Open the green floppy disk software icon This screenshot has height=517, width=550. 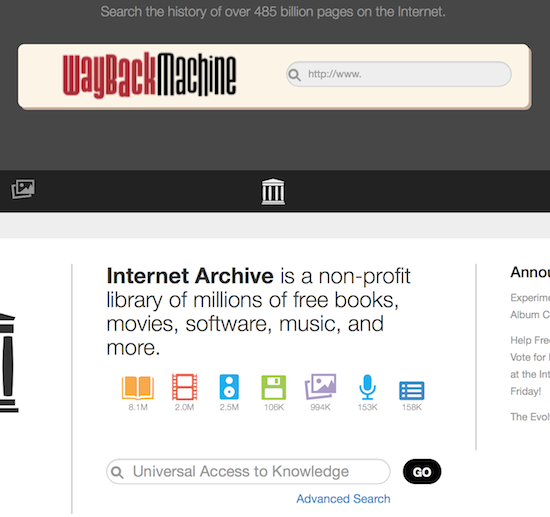pyautogui.click(x=274, y=387)
